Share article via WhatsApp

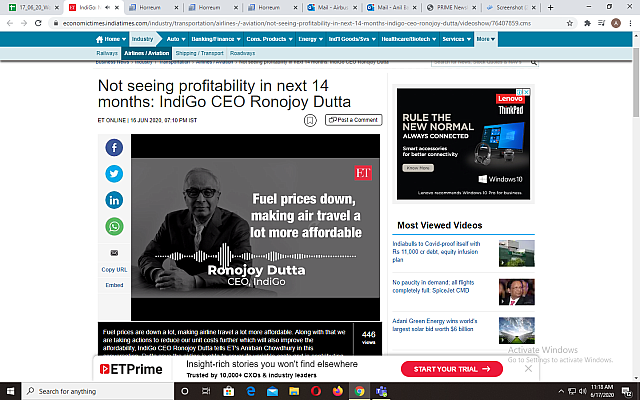(114, 227)
